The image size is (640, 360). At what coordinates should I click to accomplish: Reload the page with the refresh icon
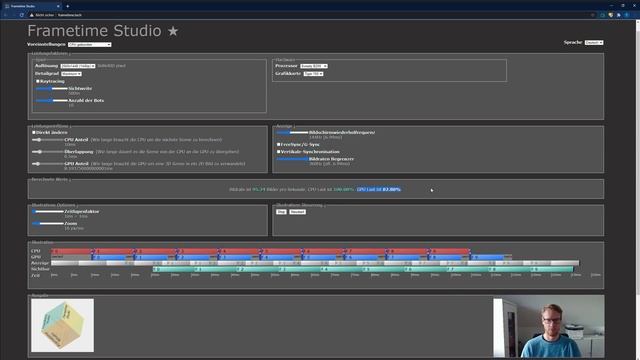tap(22, 15)
